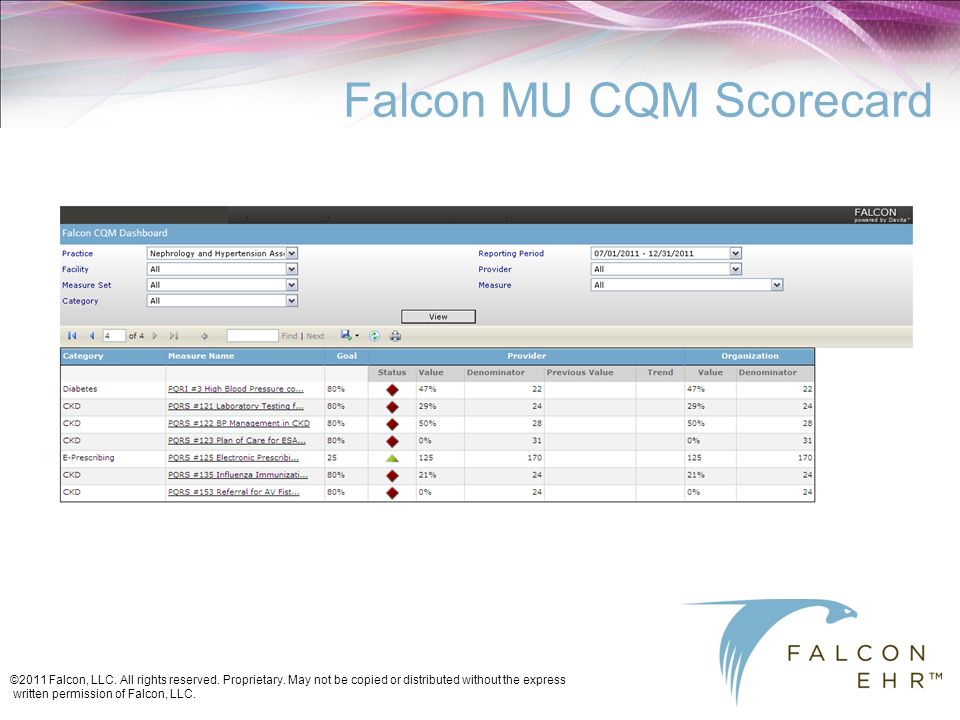Print the report via printer icon
This screenshot has height=720, width=960.
click(396, 336)
